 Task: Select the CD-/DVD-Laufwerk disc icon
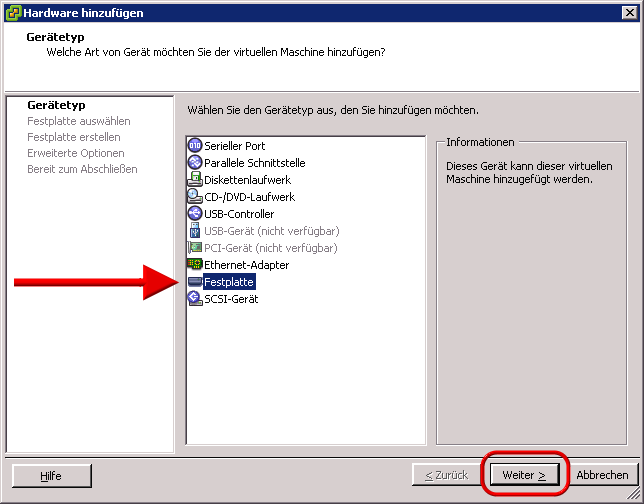195,197
